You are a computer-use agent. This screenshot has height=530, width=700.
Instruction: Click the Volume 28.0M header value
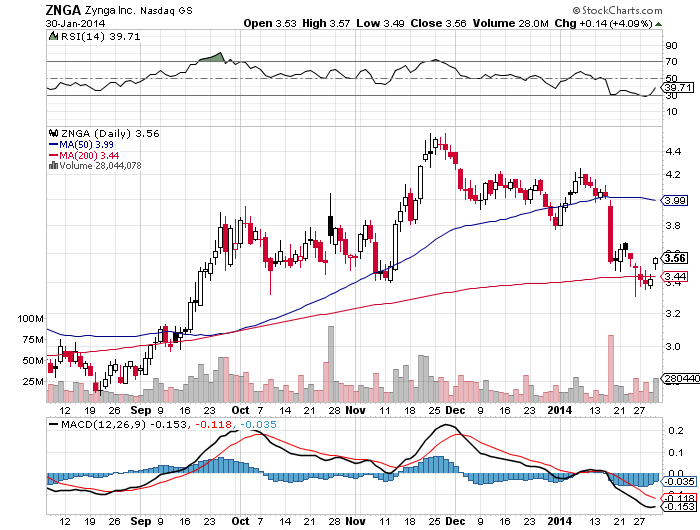pyautogui.click(x=510, y=23)
